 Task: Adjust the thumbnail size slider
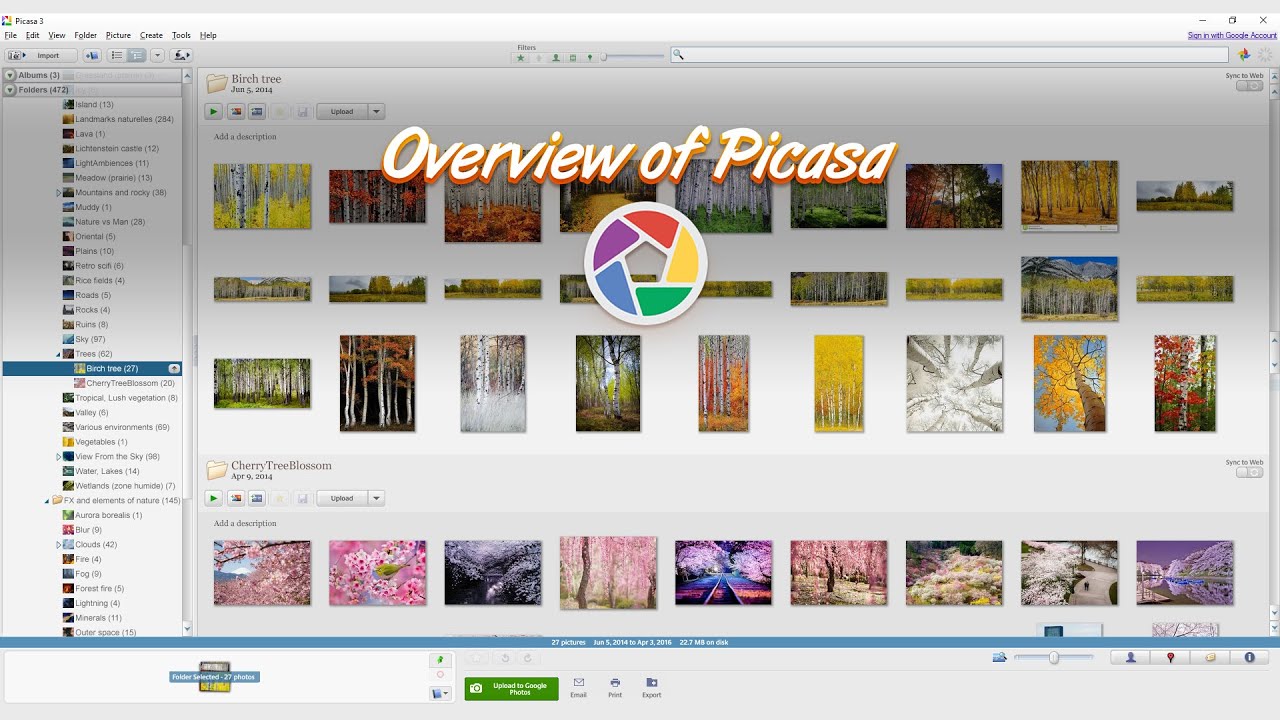click(x=1053, y=657)
